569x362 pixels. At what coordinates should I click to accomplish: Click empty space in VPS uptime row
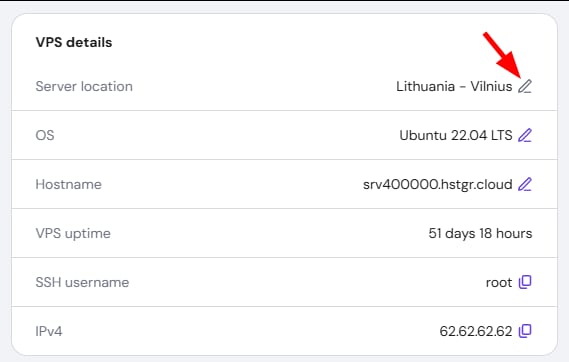click(x=269, y=233)
